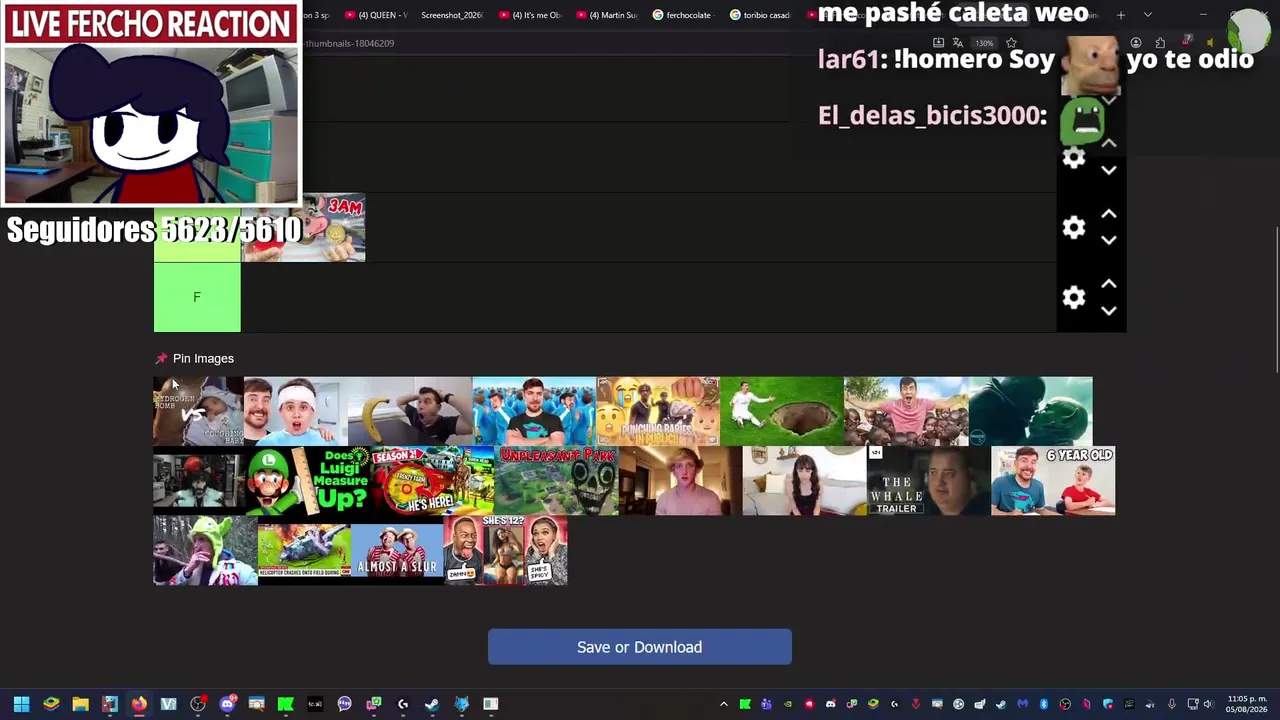The height and width of the screenshot is (720, 1280).
Task: Open a new browser tab with plus button
Action: 1121,15
